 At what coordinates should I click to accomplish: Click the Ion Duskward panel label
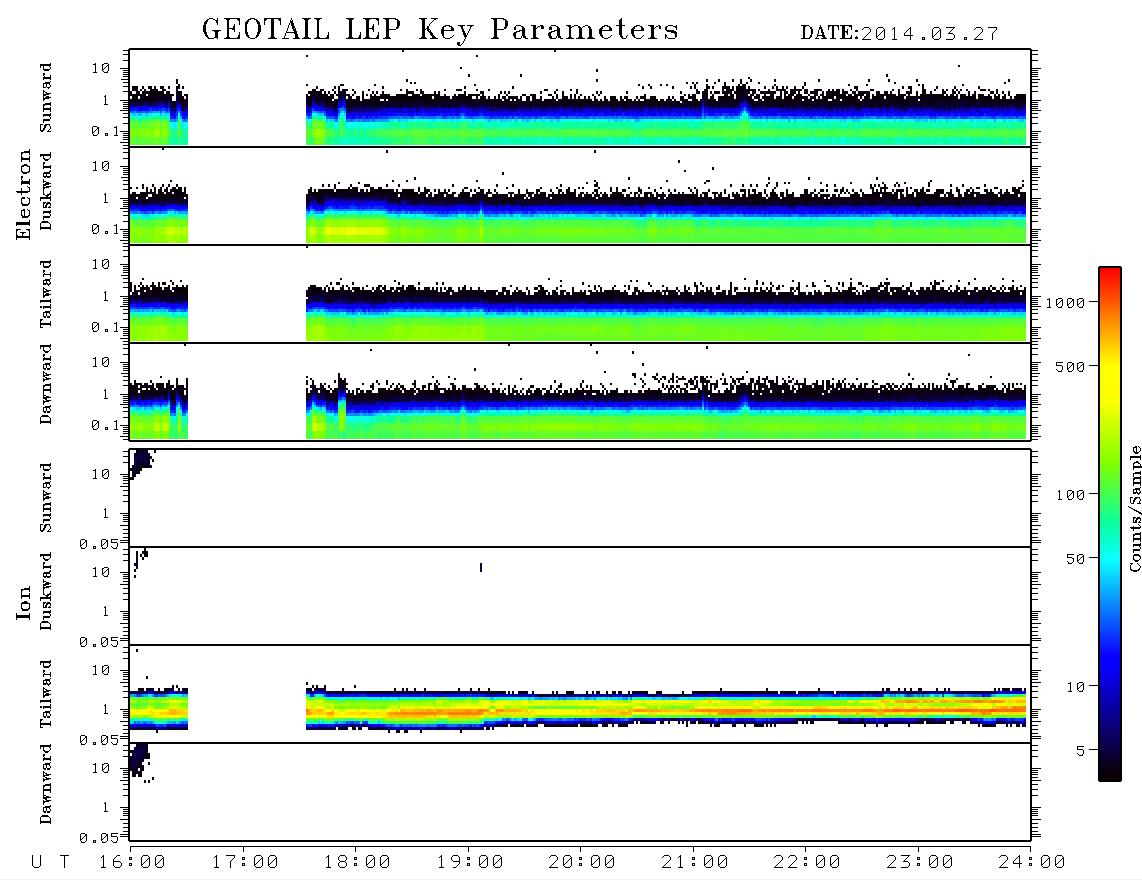46,591
